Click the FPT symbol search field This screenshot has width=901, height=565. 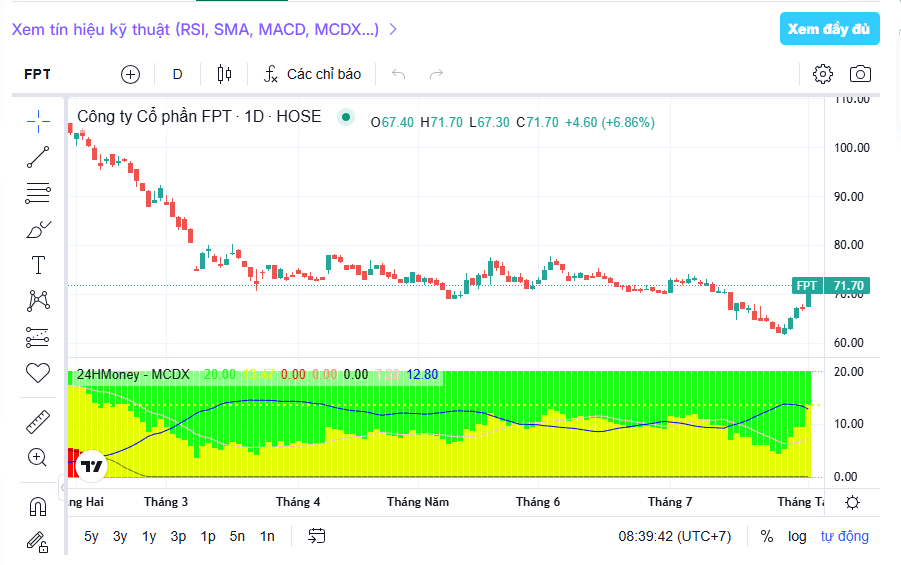(x=37, y=74)
